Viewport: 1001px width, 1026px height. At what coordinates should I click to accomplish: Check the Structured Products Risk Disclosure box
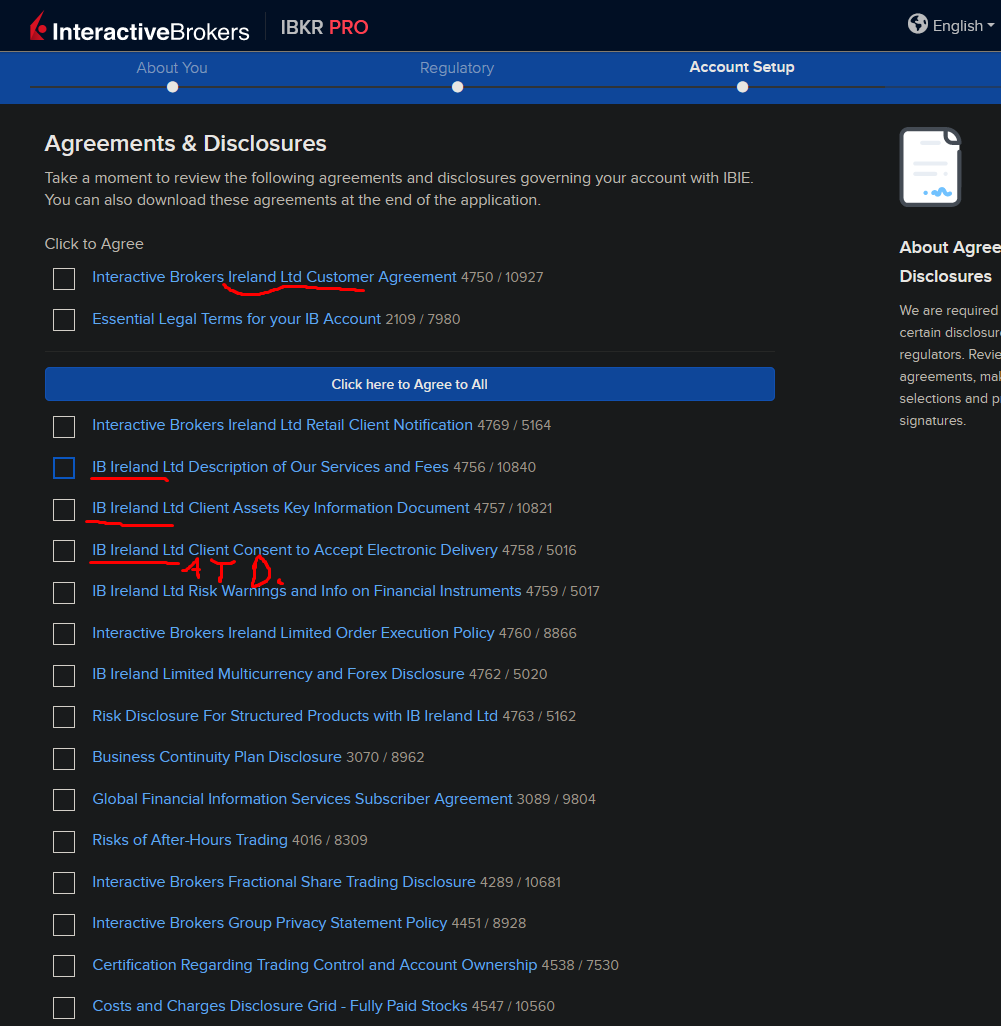(x=64, y=717)
